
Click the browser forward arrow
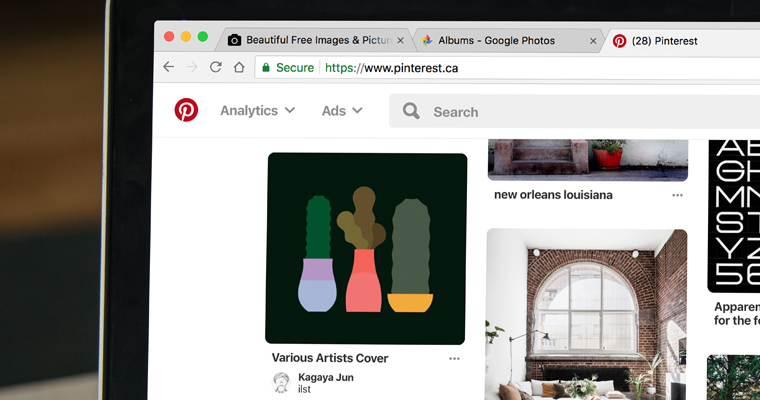click(192, 67)
